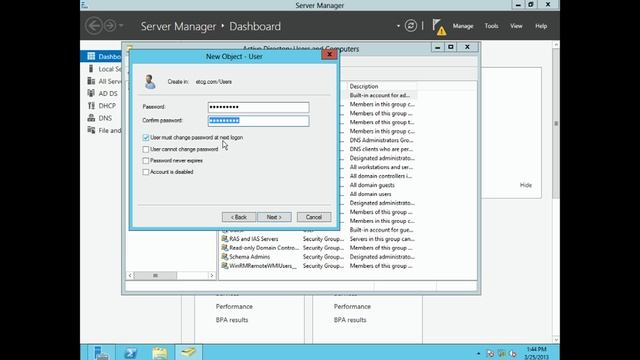Open File Explorer from the taskbar

160,353
